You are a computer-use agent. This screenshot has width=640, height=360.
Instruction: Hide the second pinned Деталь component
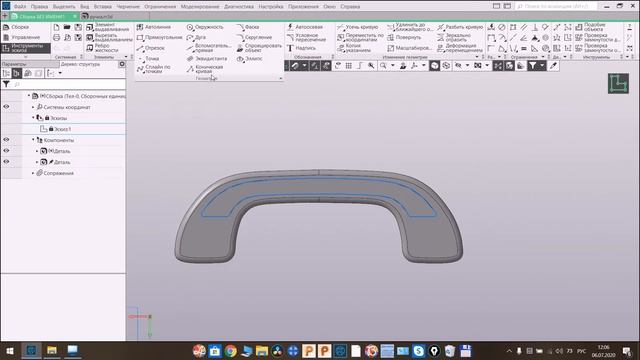pyautogui.click(x=6, y=162)
